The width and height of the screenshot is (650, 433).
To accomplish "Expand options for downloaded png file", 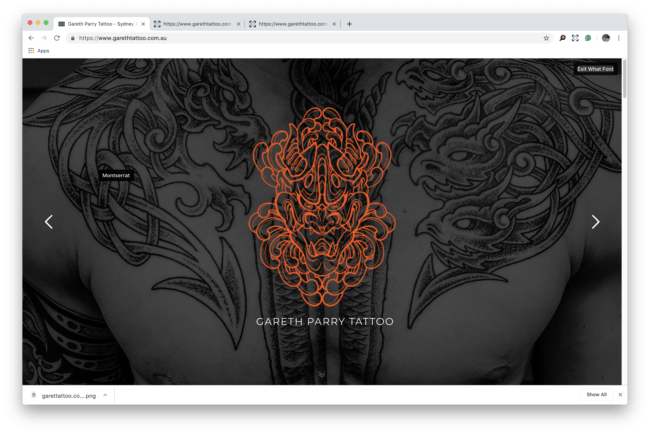I will [x=105, y=395].
